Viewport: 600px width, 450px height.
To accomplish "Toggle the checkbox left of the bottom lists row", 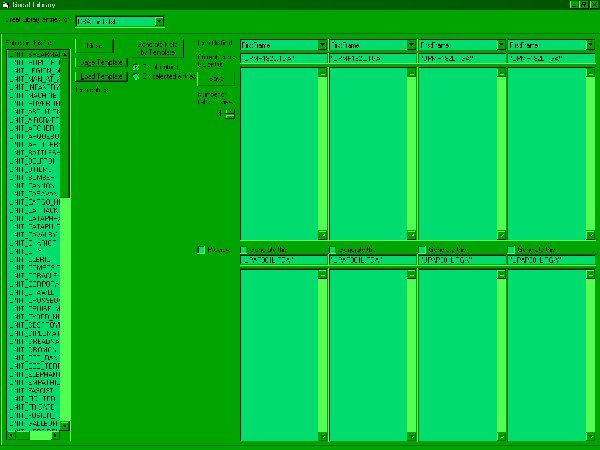I will (x=201, y=249).
